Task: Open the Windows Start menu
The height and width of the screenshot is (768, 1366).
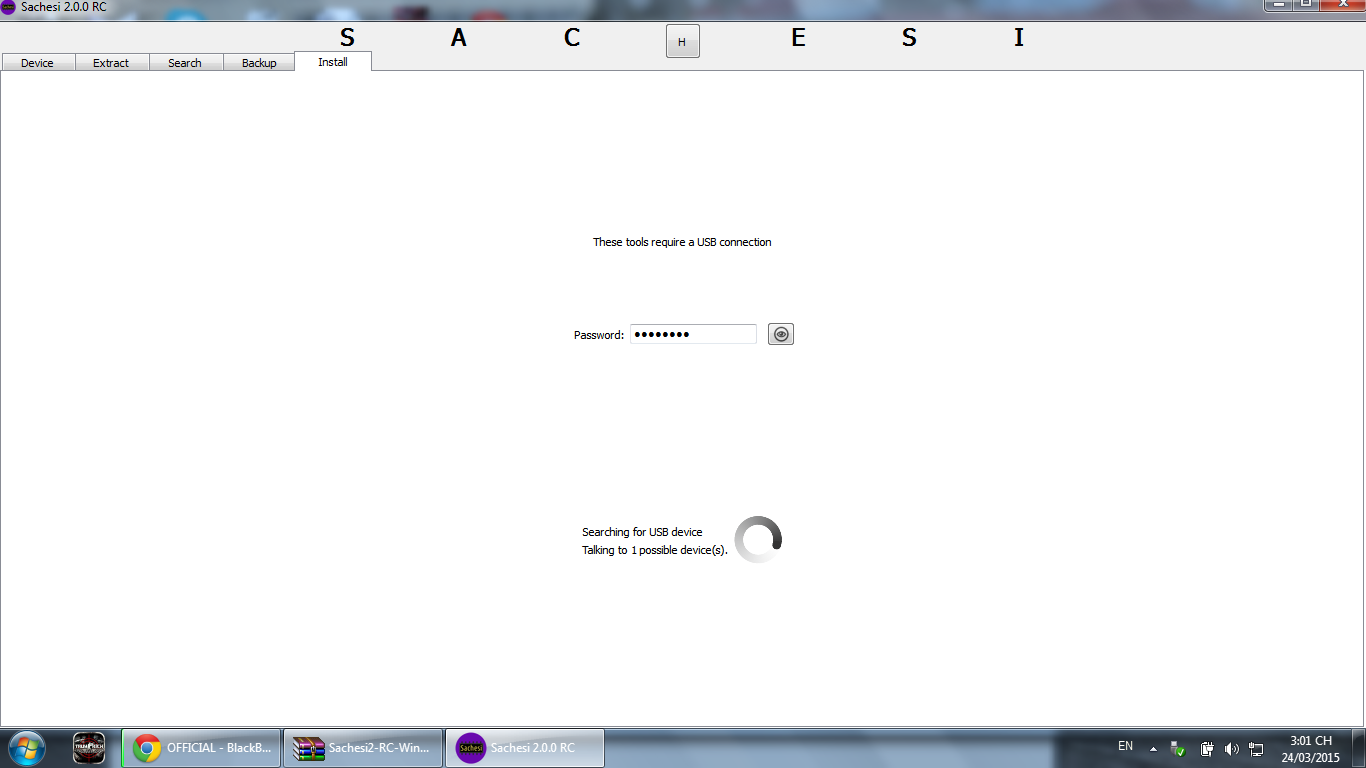Action: [26, 747]
